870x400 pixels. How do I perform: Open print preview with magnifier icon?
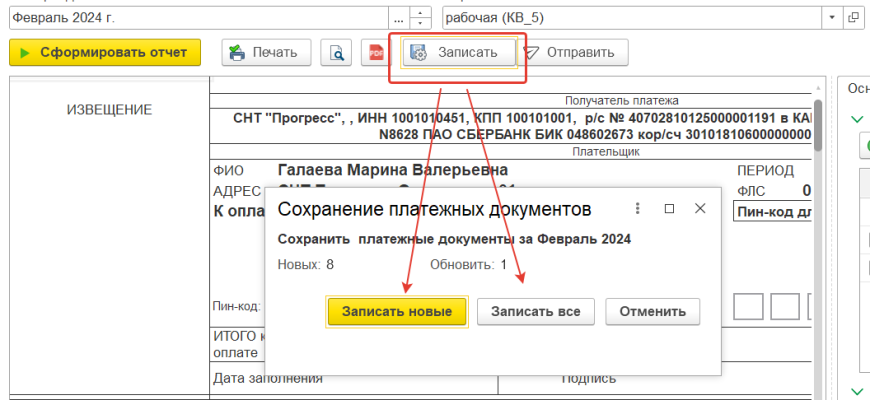[336, 53]
